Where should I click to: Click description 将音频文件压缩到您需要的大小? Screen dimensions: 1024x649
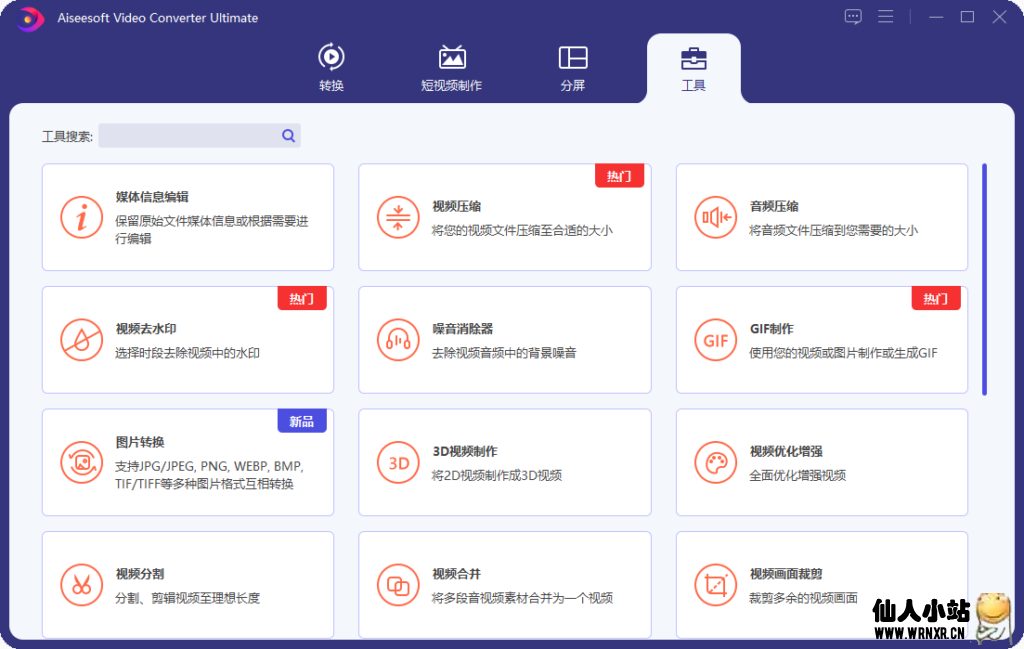[833, 230]
